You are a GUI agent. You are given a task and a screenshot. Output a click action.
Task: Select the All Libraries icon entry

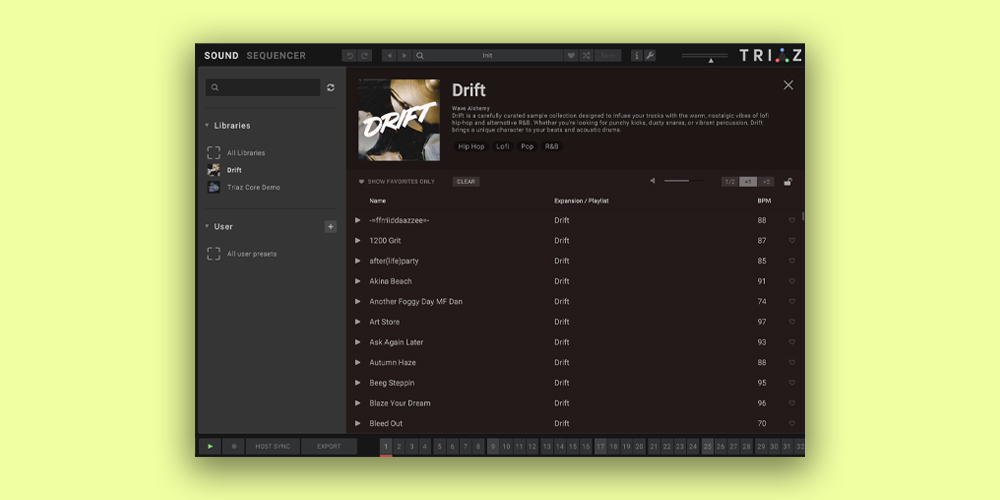pyautogui.click(x=214, y=152)
